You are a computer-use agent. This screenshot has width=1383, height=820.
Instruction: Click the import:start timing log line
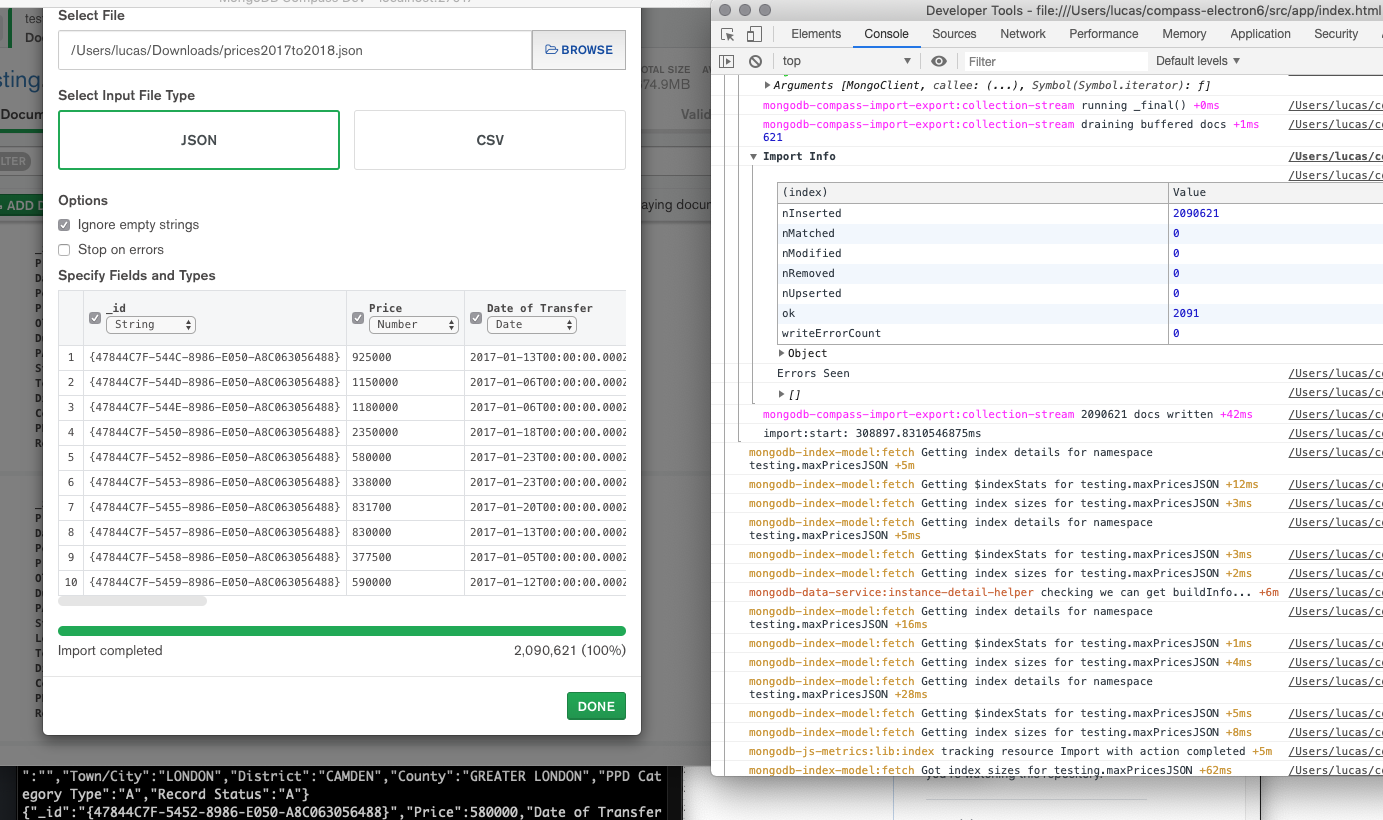[872, 434]
